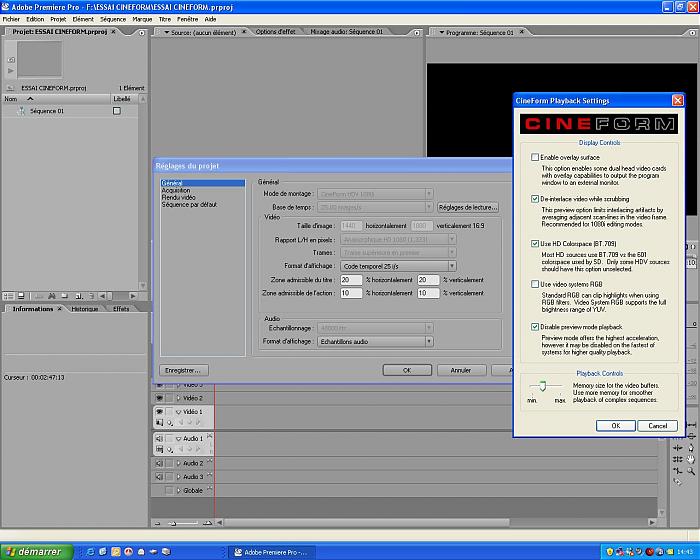
Task: Open the Echantillons audio dropdown
Action: point(375,342)
